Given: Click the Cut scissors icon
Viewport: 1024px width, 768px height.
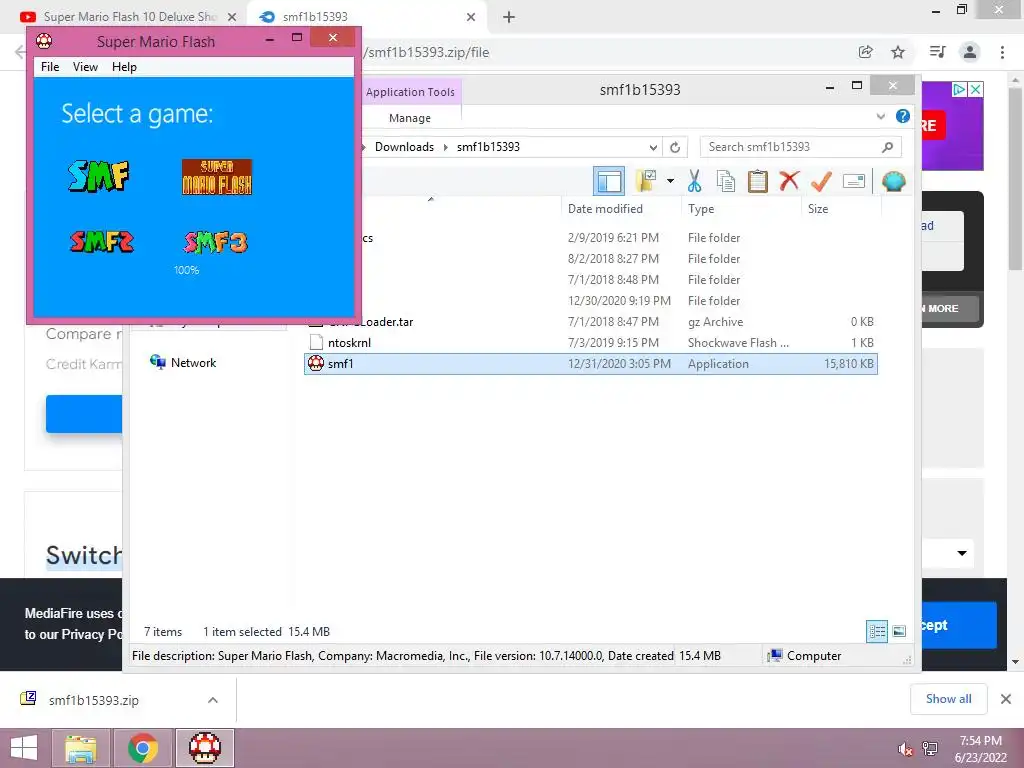Looking at the screenshot, I should (694, 181).
